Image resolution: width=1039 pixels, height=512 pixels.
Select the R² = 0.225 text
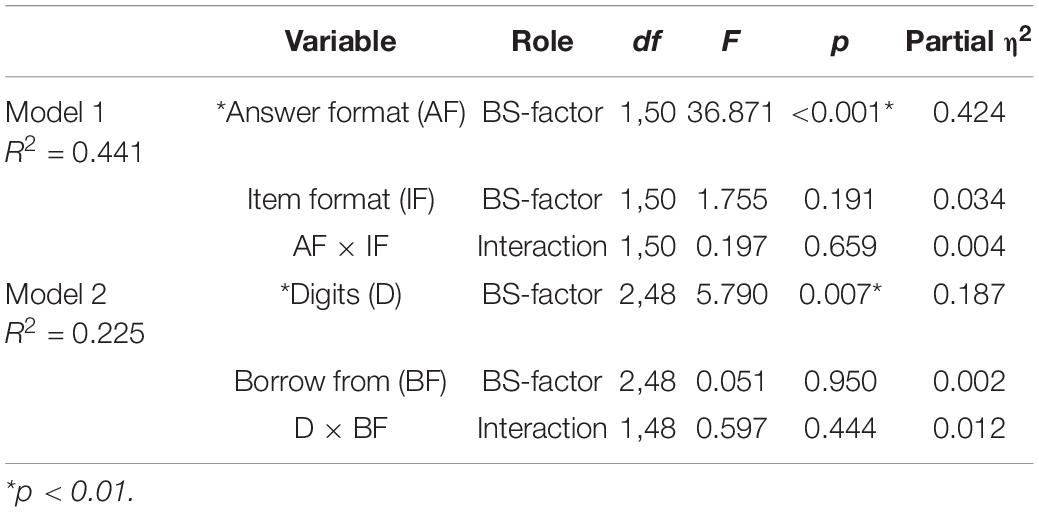click(x=74, y=333)
